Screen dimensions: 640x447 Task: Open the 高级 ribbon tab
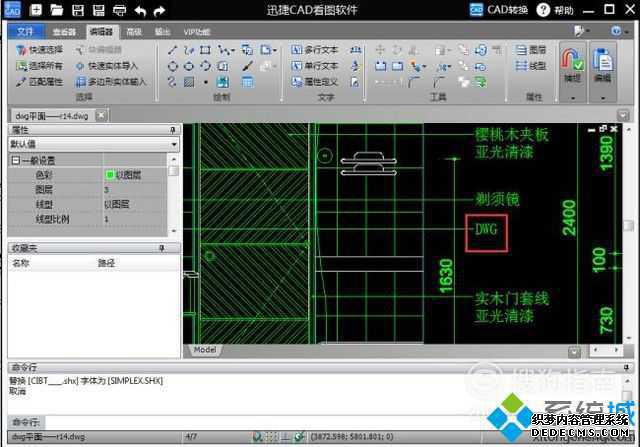point(134,32)
